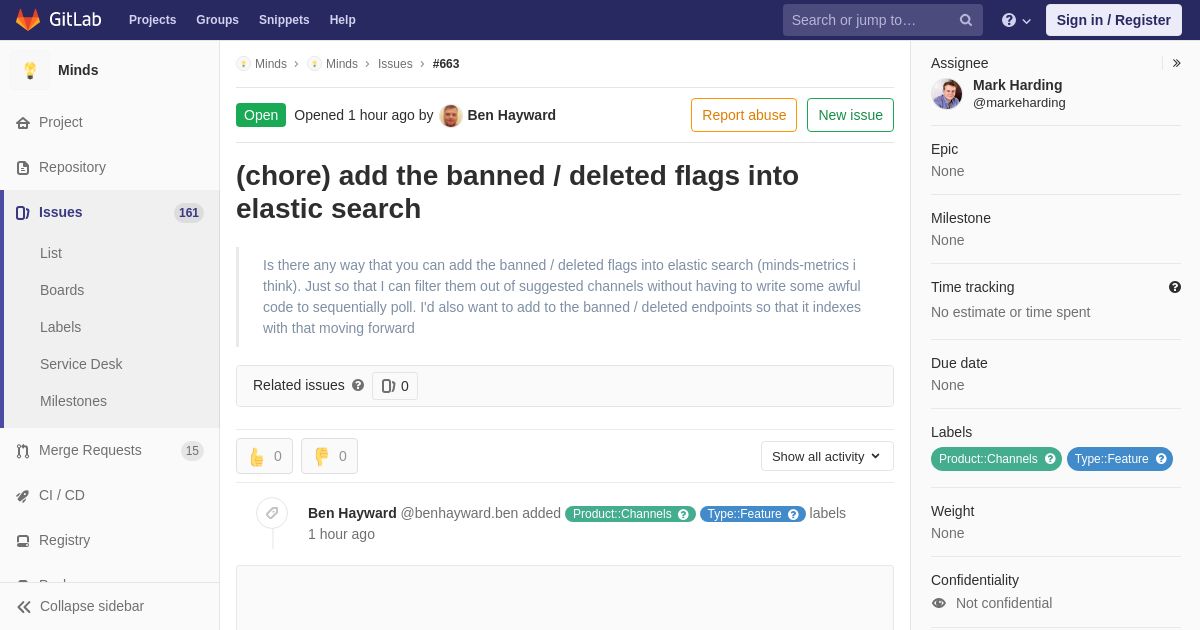The image size is (1200, 630).
Task: Collapse the right sidebar with double arrow
Action: (1176, 63)
